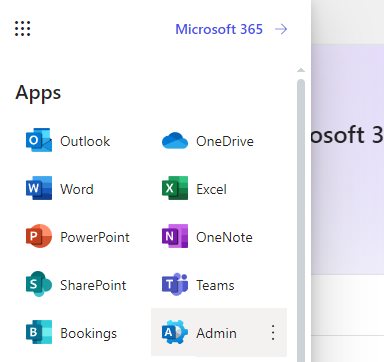Select the Excel text label

coord(211,189)
